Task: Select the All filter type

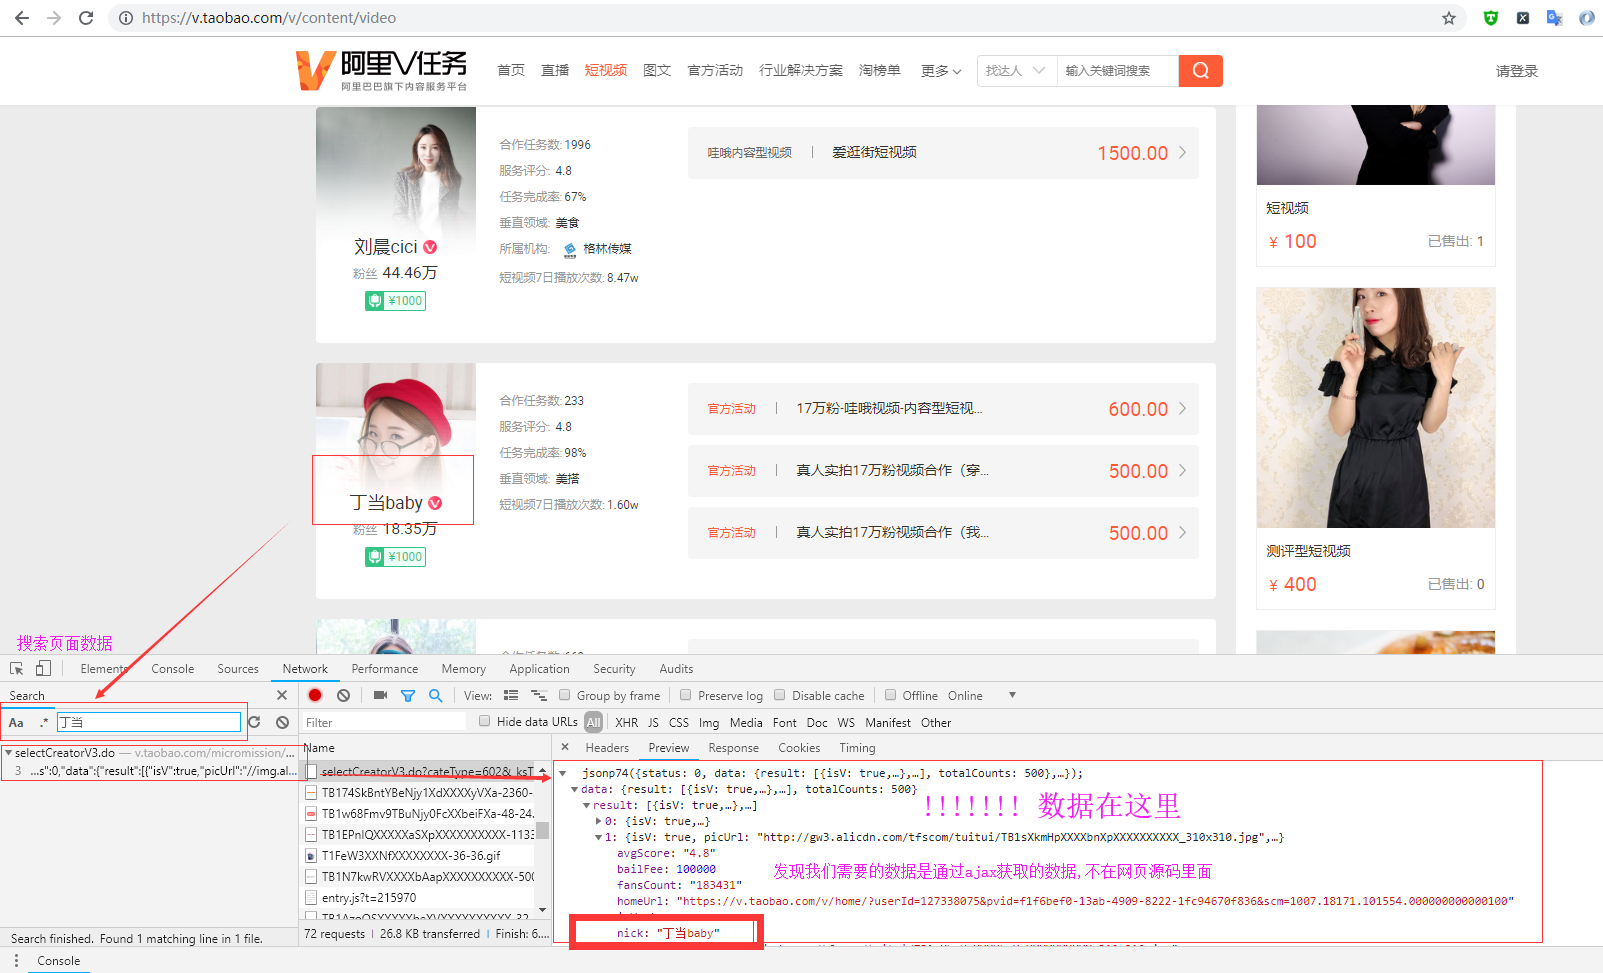Action: (x=594, y=722)
